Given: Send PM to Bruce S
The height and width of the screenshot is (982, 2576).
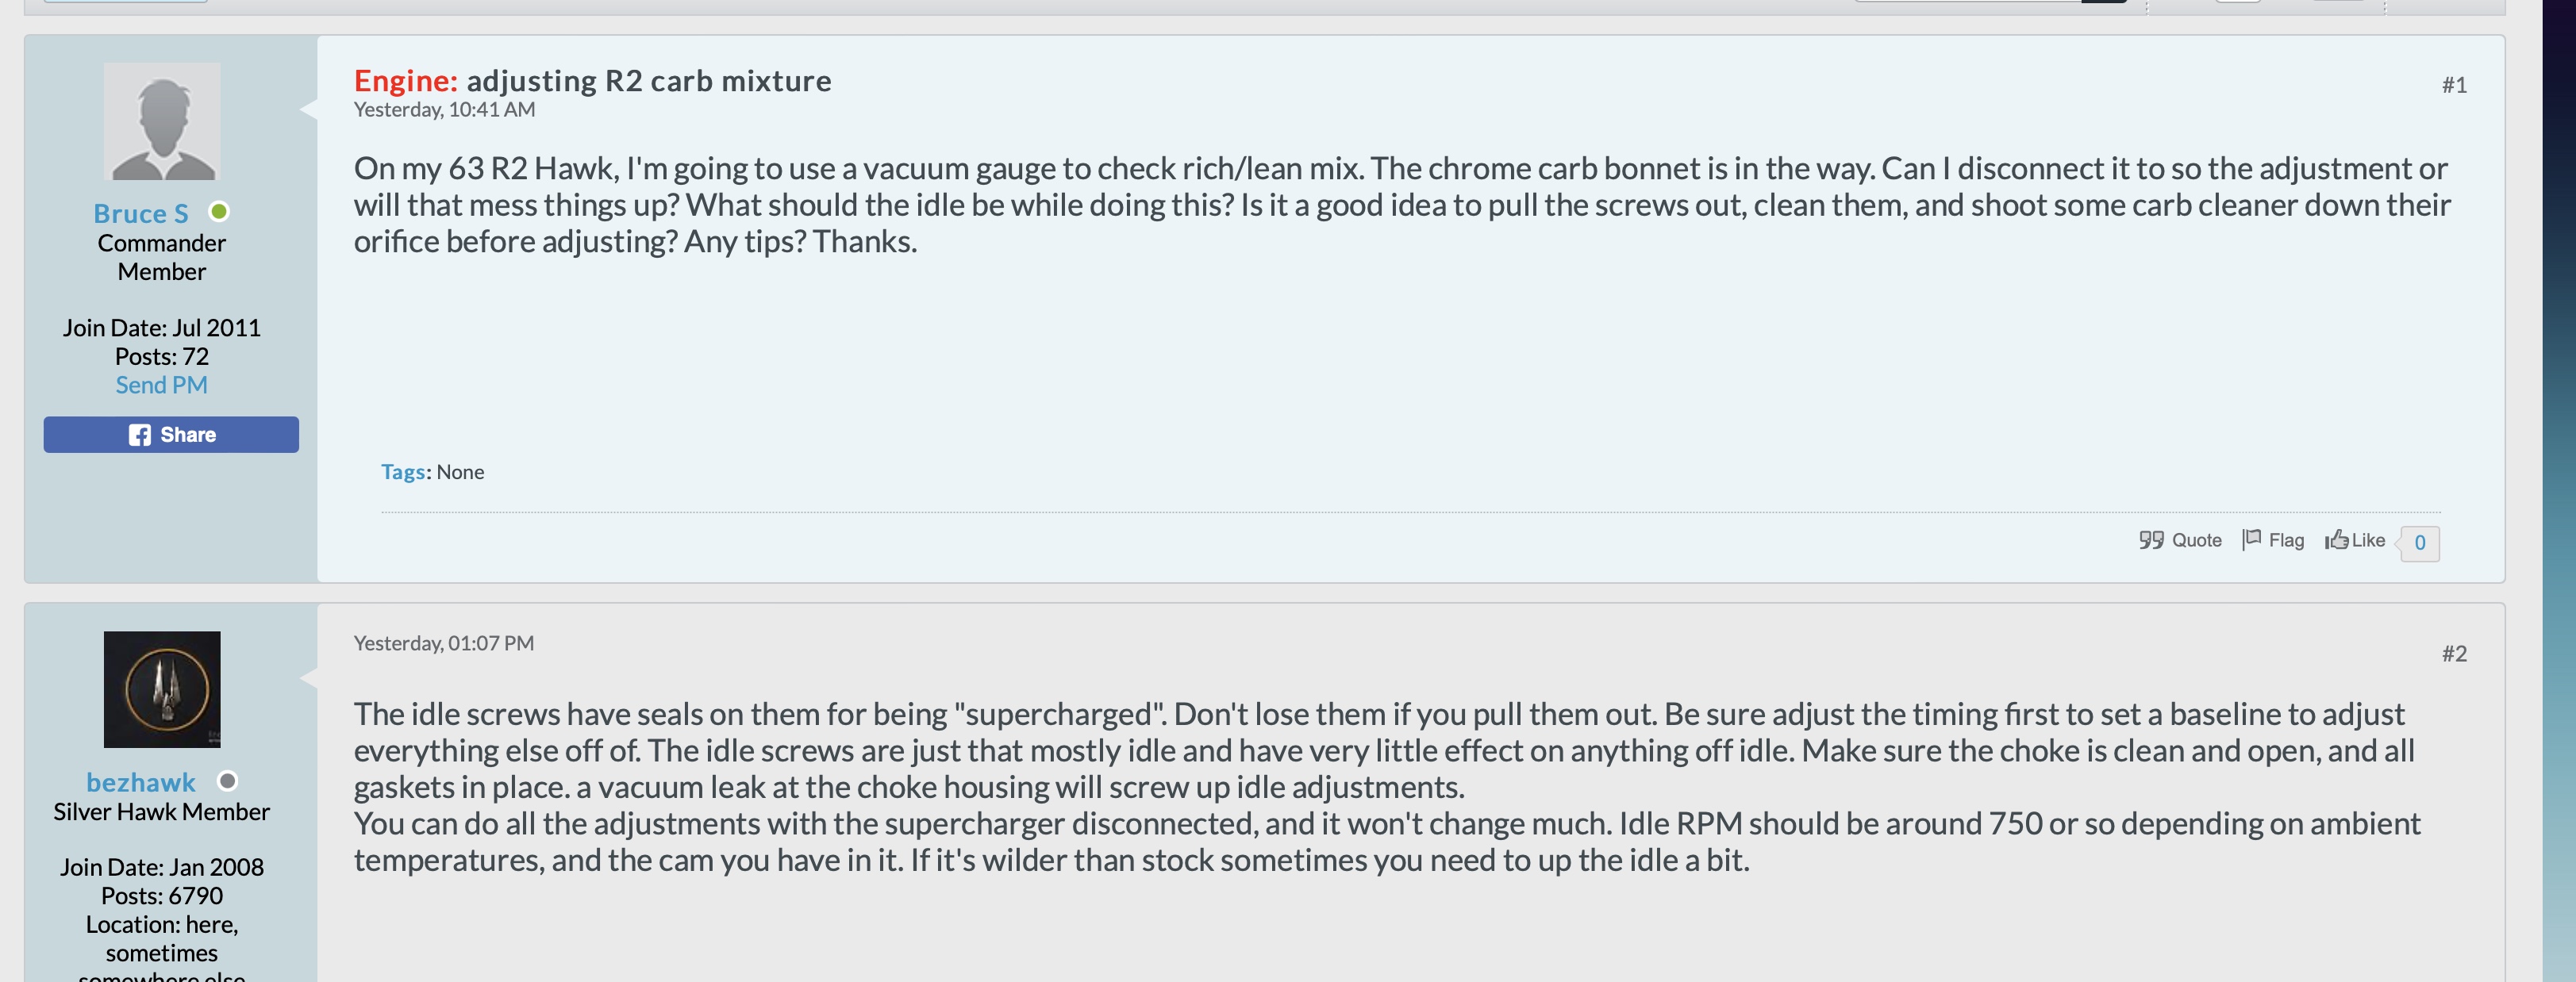Looking at the screenshot, I should [x=162, y=385].
